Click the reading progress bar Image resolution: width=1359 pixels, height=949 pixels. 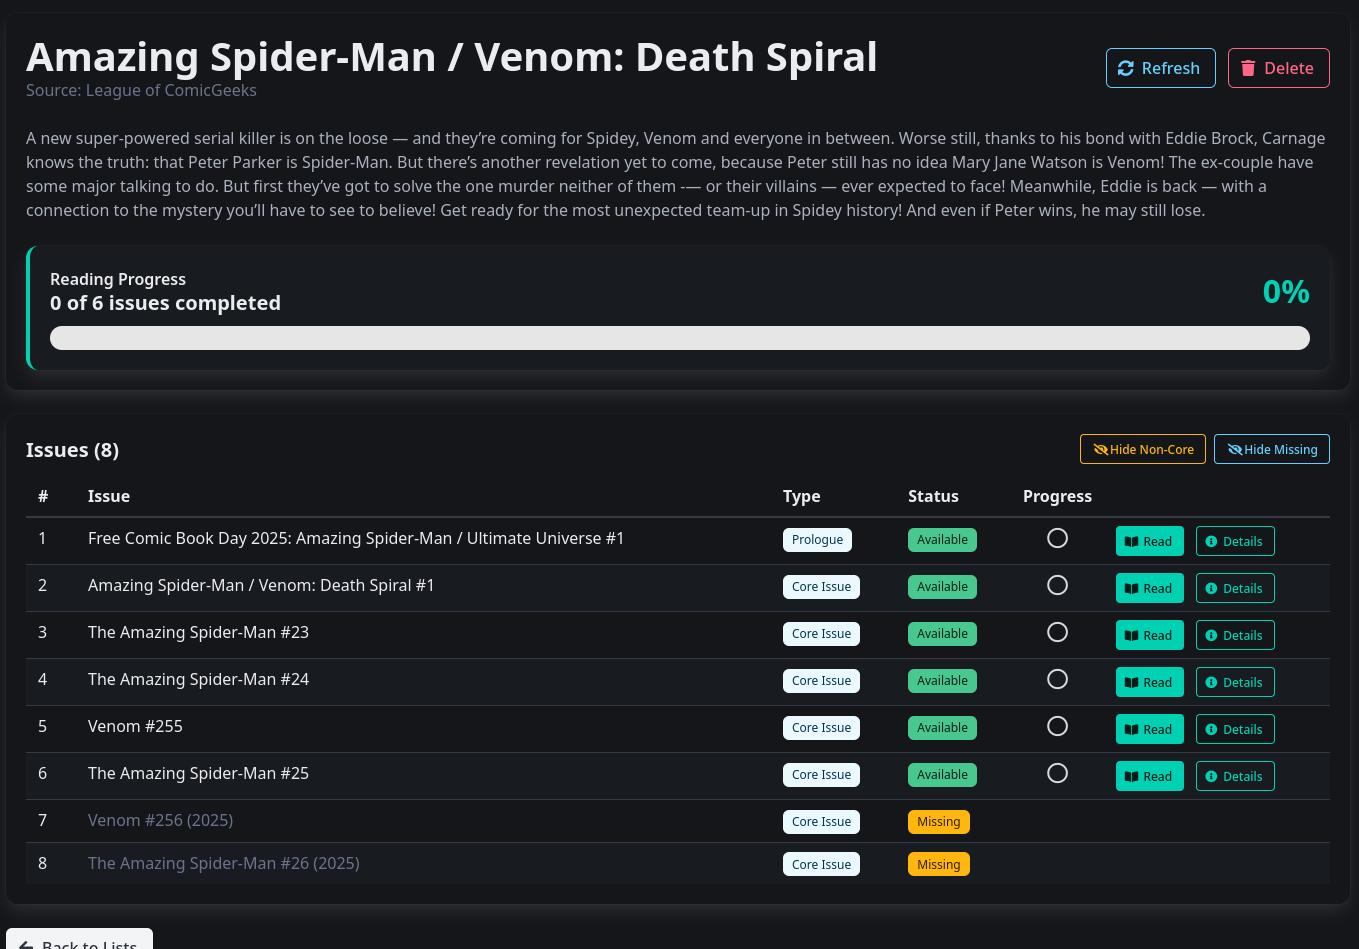[x=680, y=338]
